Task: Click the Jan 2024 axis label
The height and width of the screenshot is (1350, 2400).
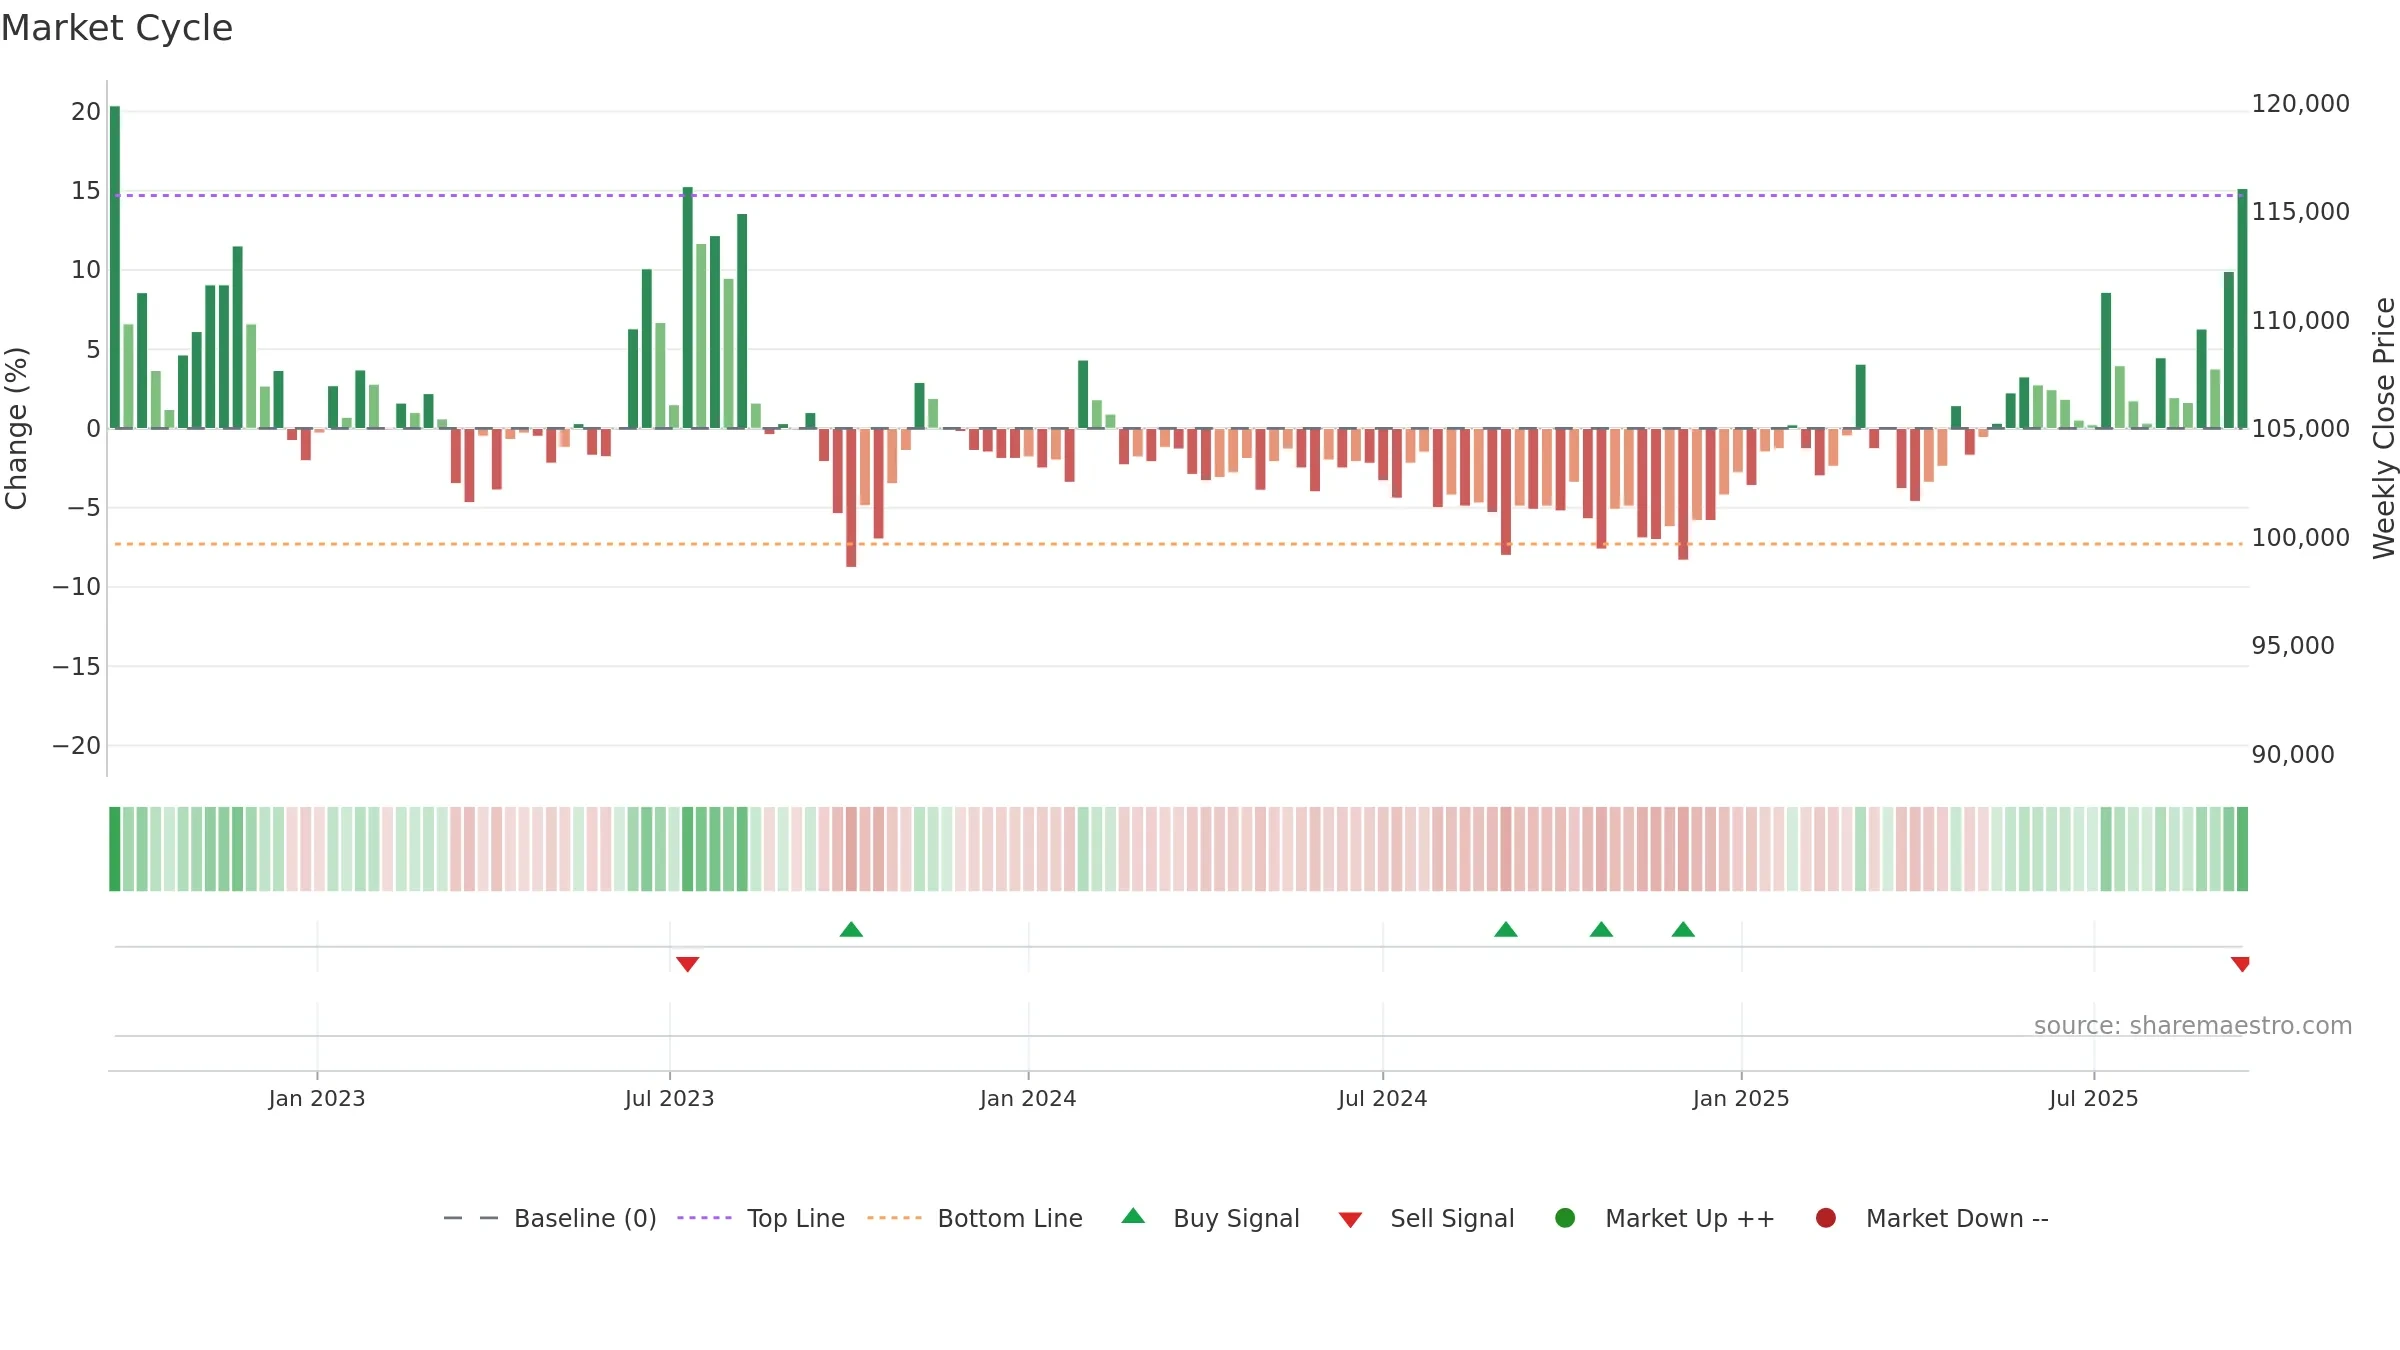Action: pos(1028,1099)
